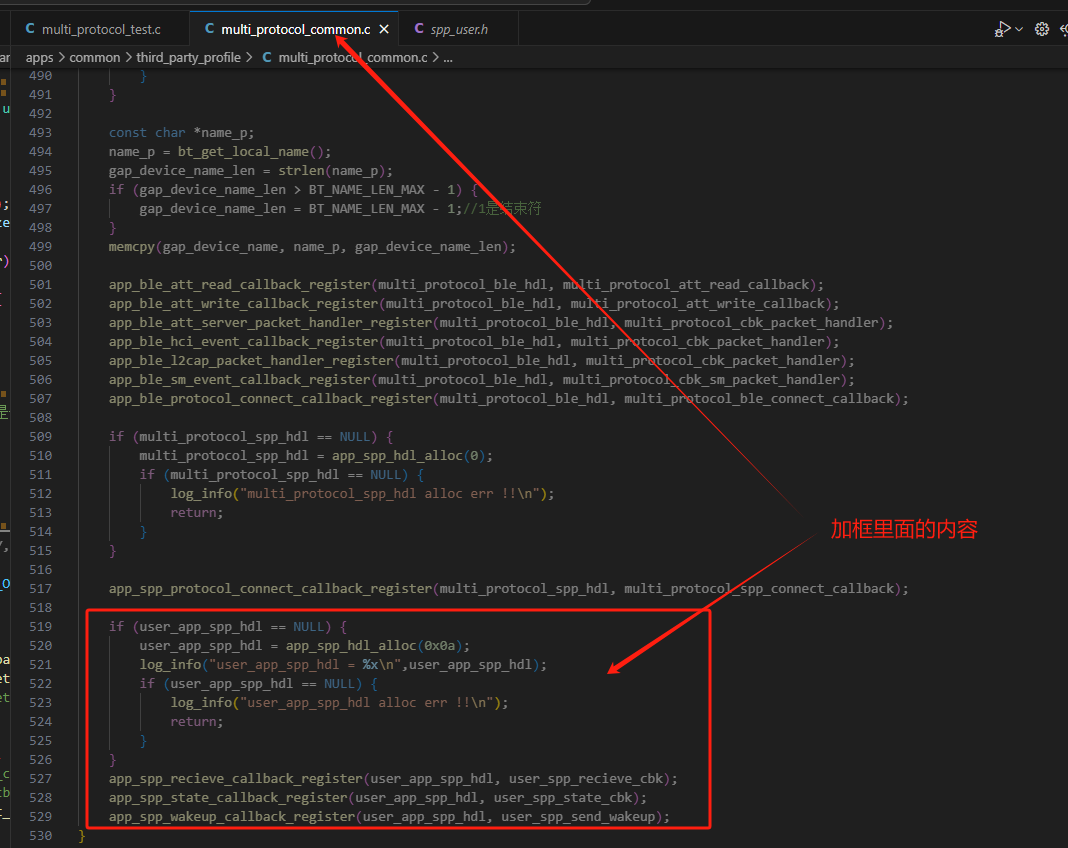Click the run/debug icon in editor toolbar

coord(1002,29)
